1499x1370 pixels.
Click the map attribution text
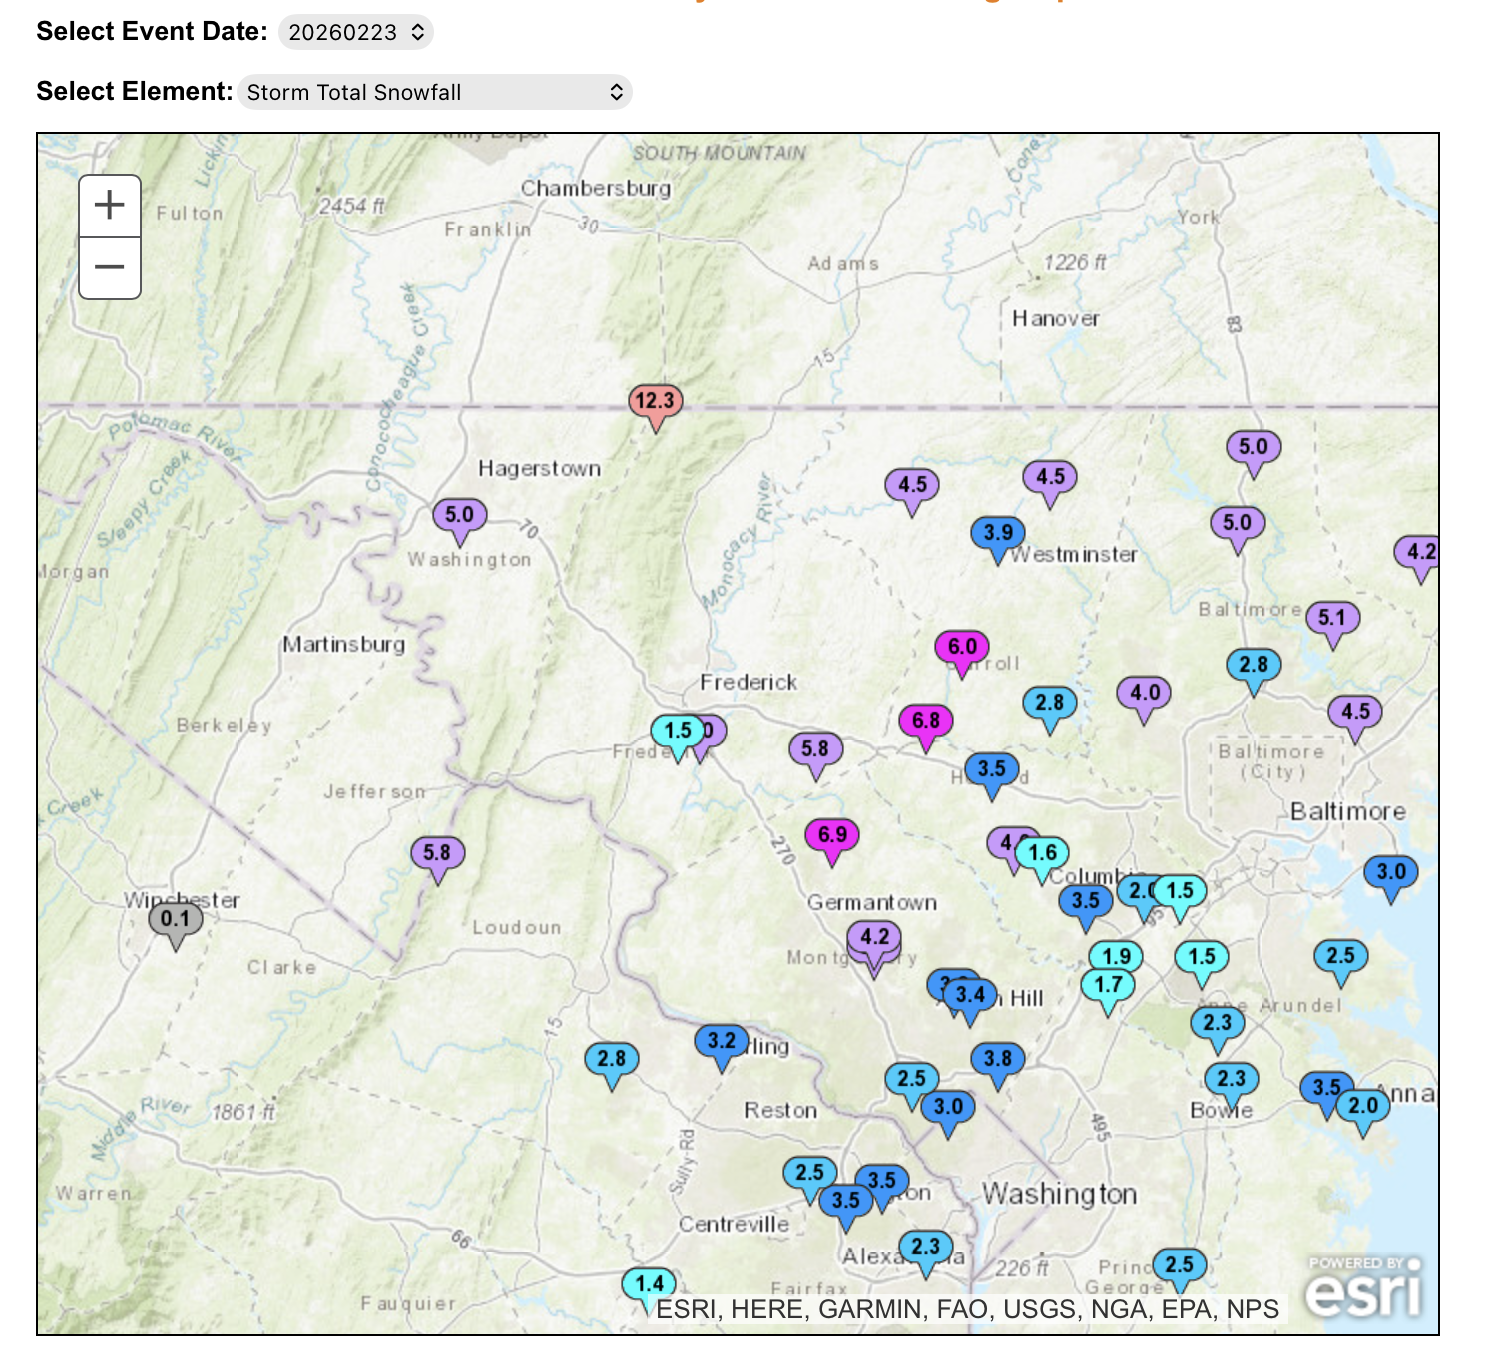tap(966, 1309)
